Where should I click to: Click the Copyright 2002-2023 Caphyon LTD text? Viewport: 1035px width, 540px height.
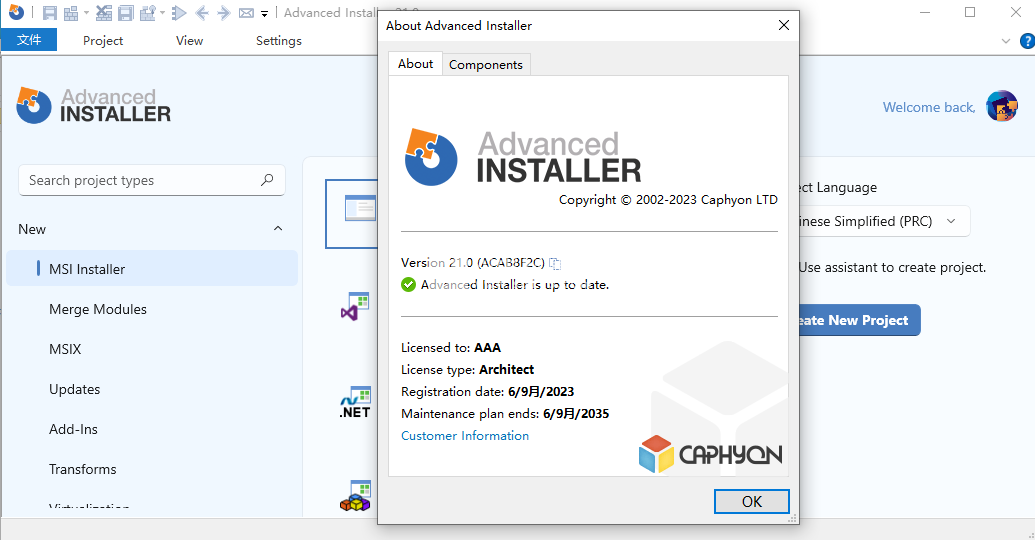(668, 200)
